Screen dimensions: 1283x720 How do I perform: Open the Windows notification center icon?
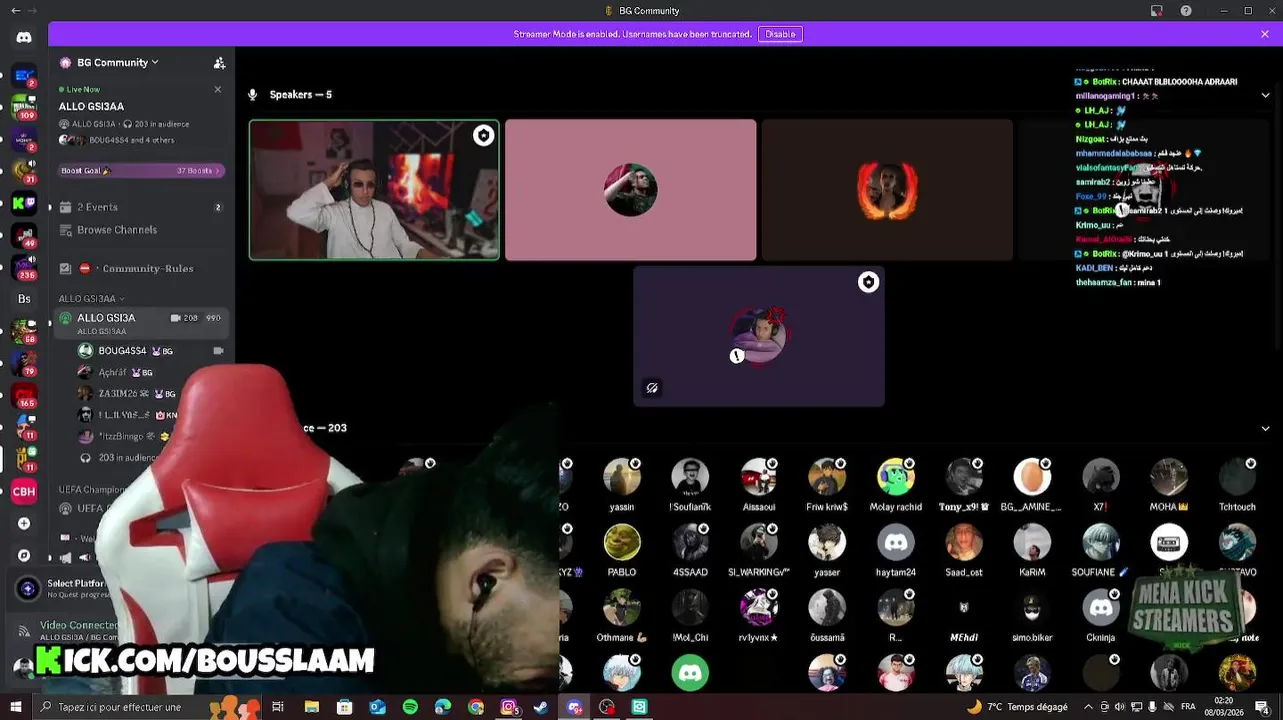tap(1262, 707)
